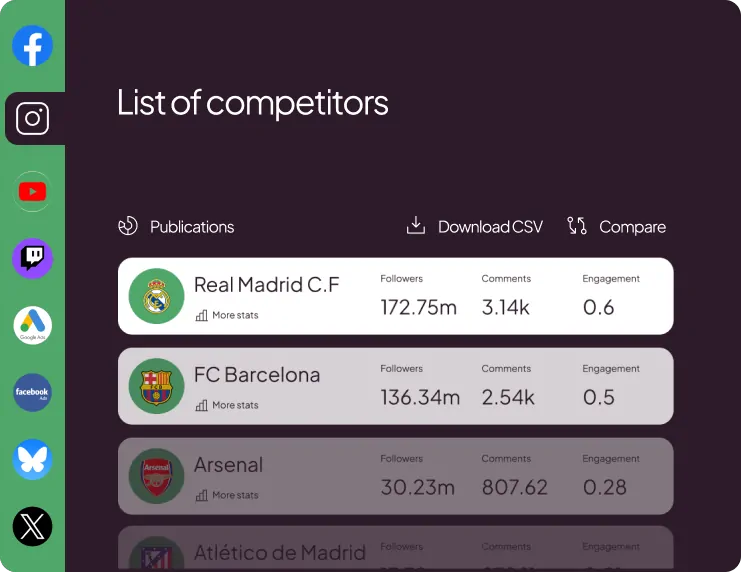This screenshot has height=572, width=741.
Task: Click the Publications chart icon
Action: [x=127, y=226]
